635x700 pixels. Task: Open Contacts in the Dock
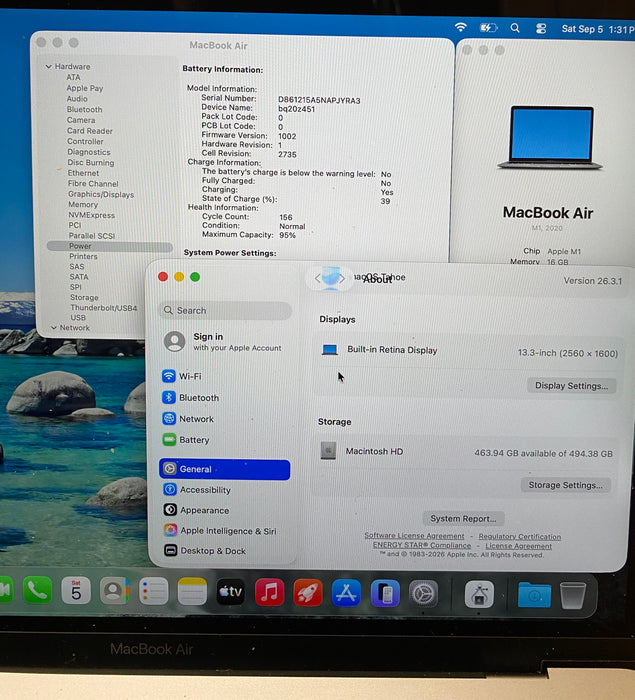[x=114, y=591]
